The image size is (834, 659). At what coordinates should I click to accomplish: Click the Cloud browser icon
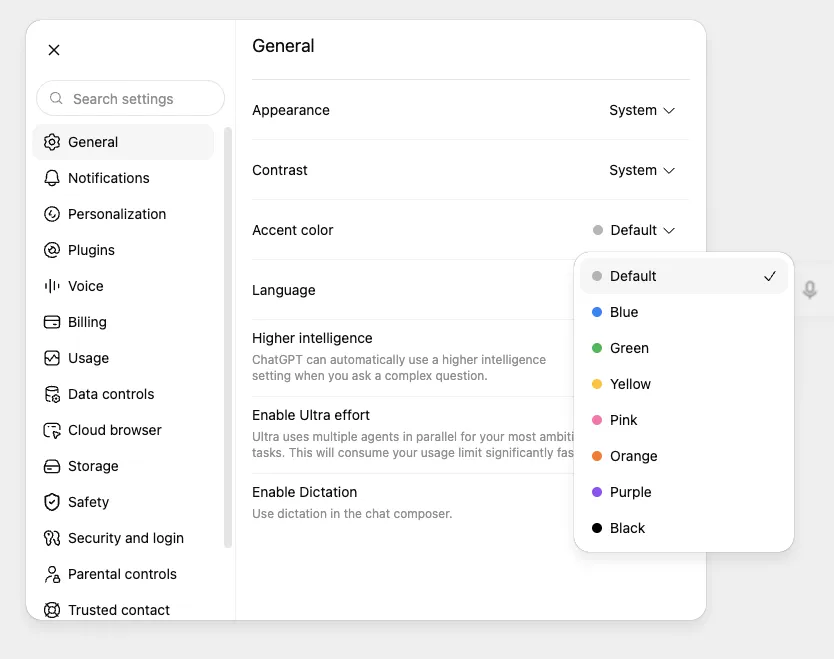point(52,430)
